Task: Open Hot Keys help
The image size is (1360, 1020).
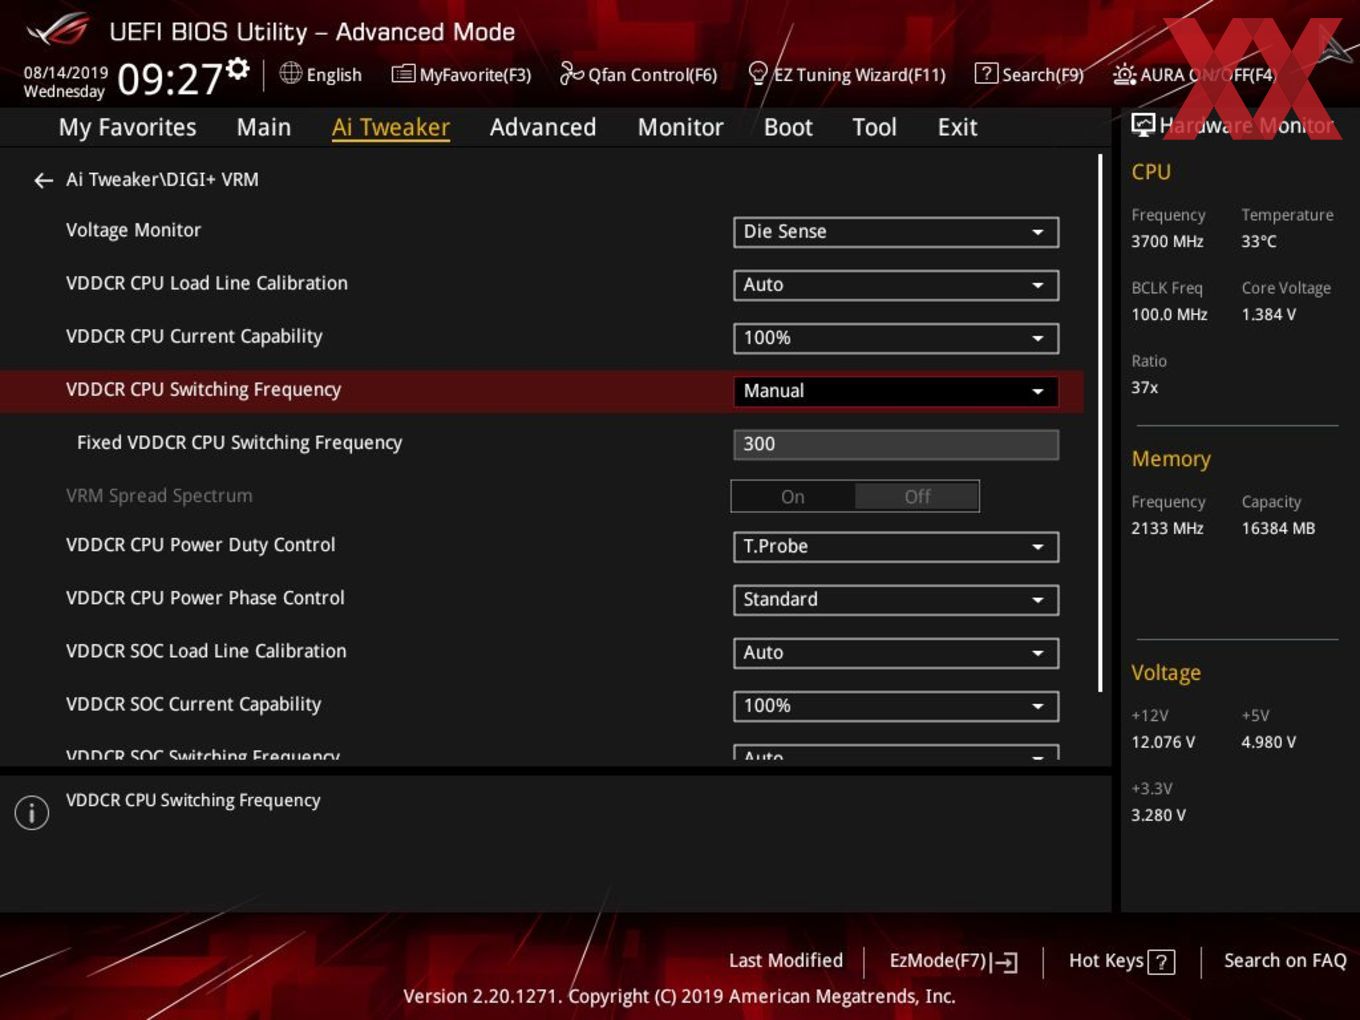Action: click(1121, 961)
